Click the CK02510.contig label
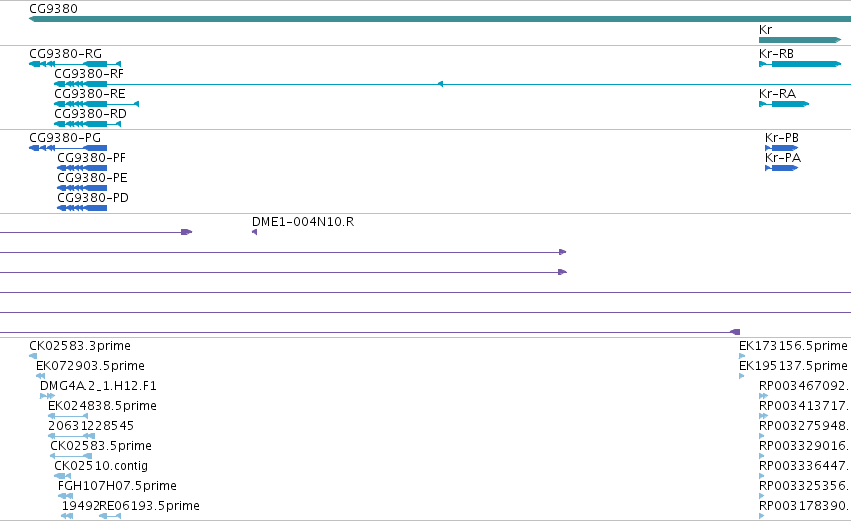This screenshot has width=851, height=521. pos(101,466)
